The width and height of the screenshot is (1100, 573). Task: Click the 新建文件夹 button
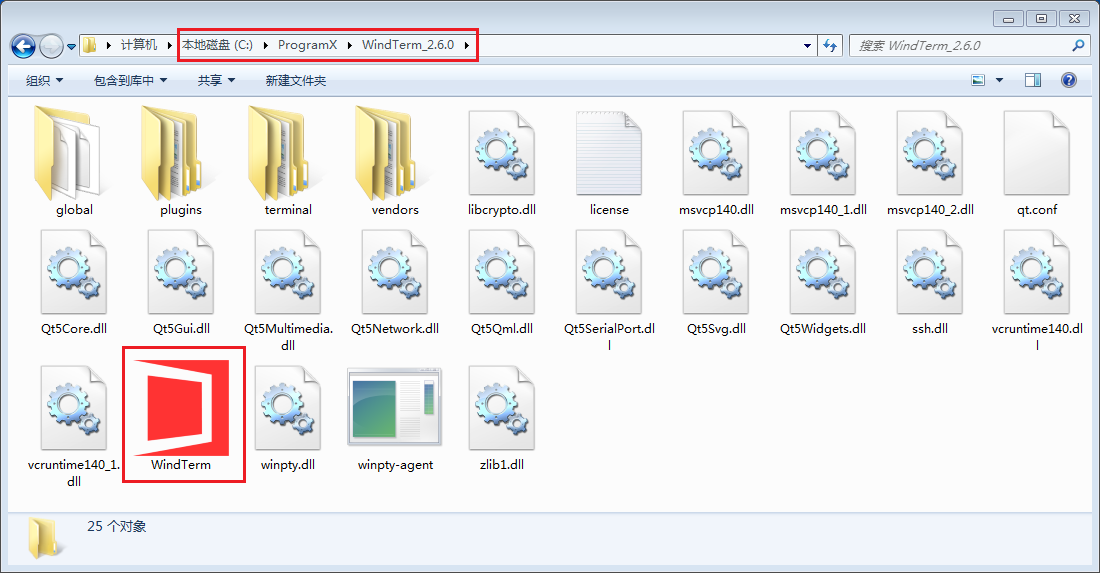pos(295,81)
